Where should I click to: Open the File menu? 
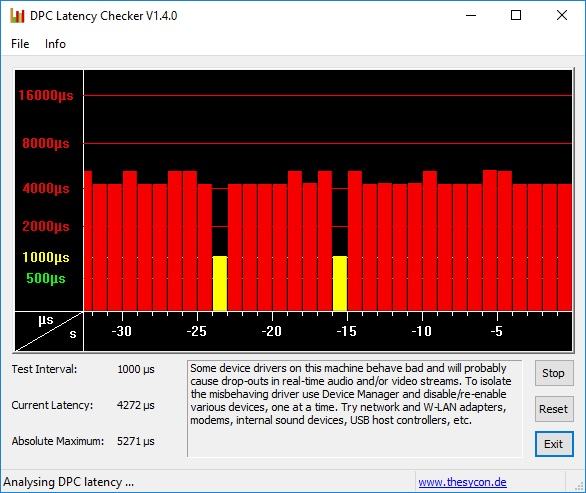20,44
